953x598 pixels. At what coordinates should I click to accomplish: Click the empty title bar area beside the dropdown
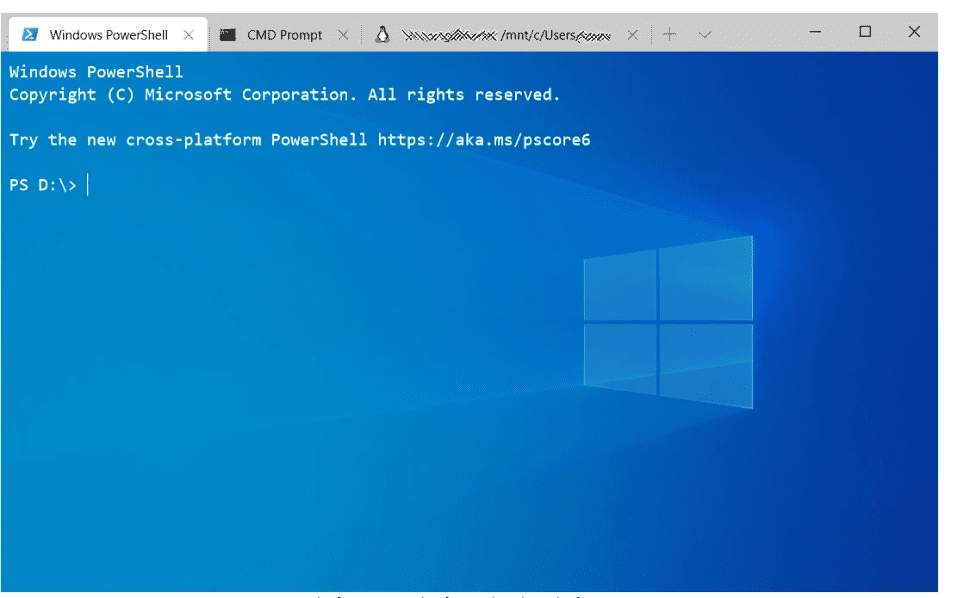(755, 33)
